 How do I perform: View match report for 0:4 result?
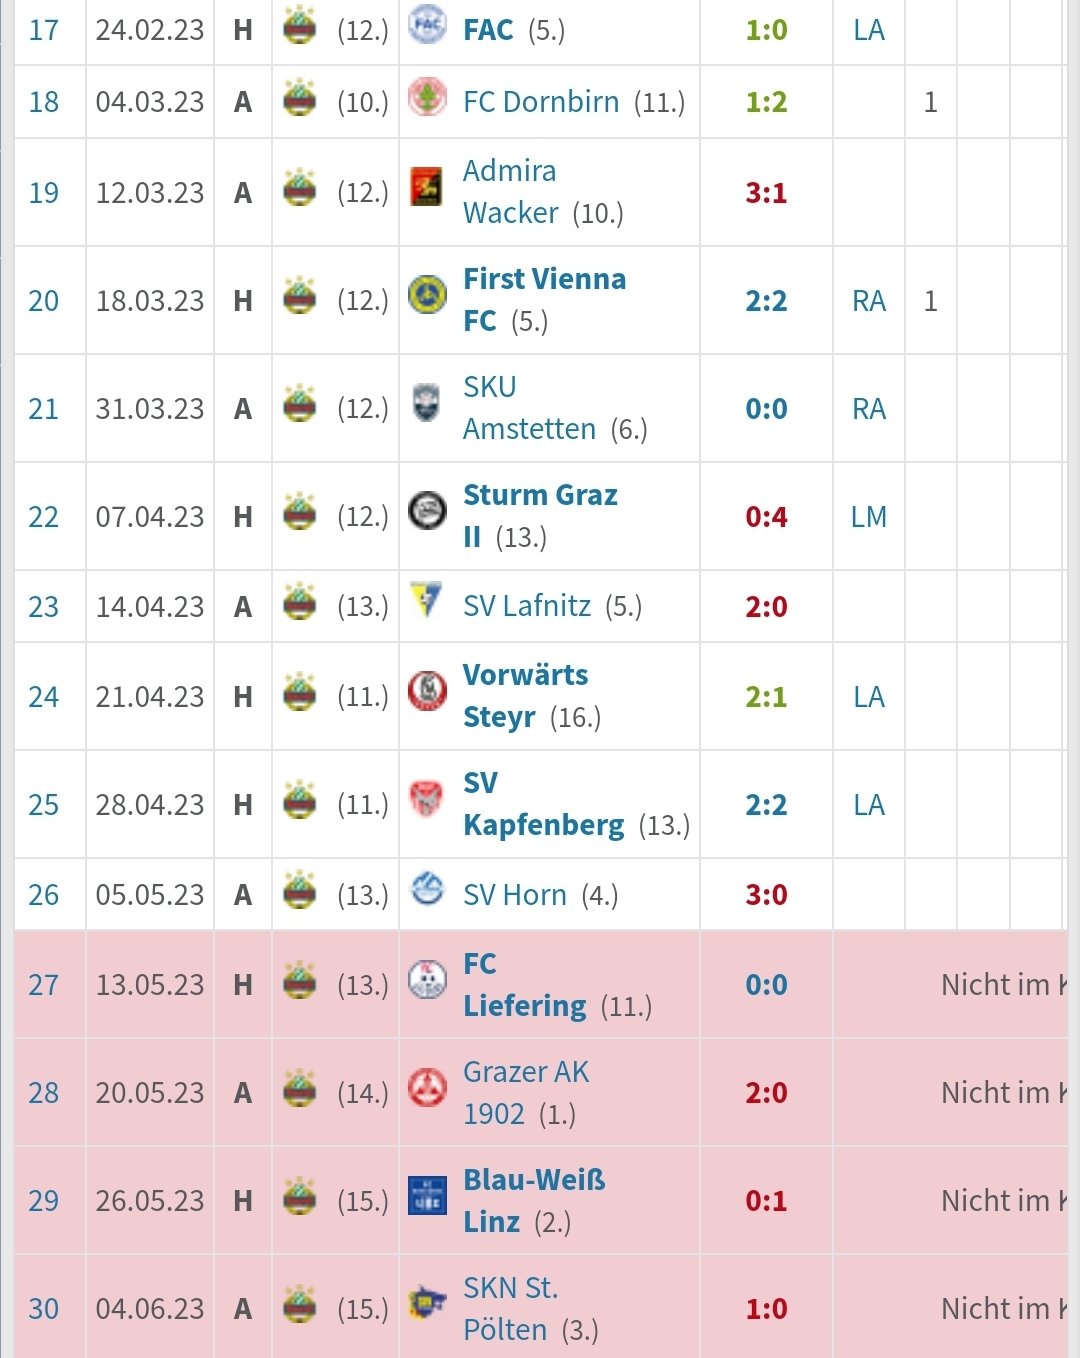click(767, 517)
